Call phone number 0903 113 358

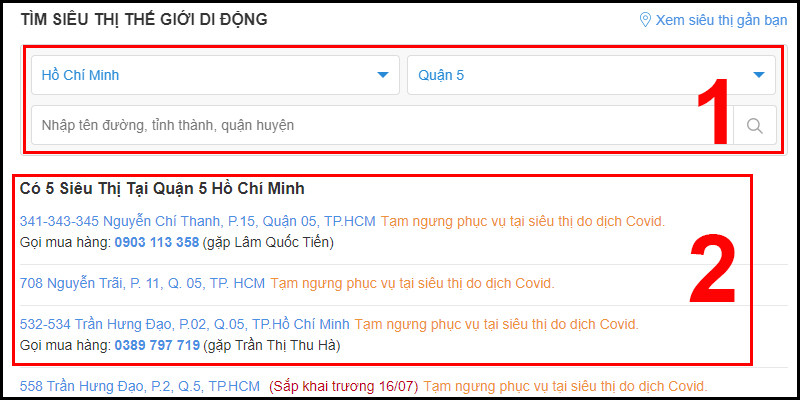[x=157, y=243]
